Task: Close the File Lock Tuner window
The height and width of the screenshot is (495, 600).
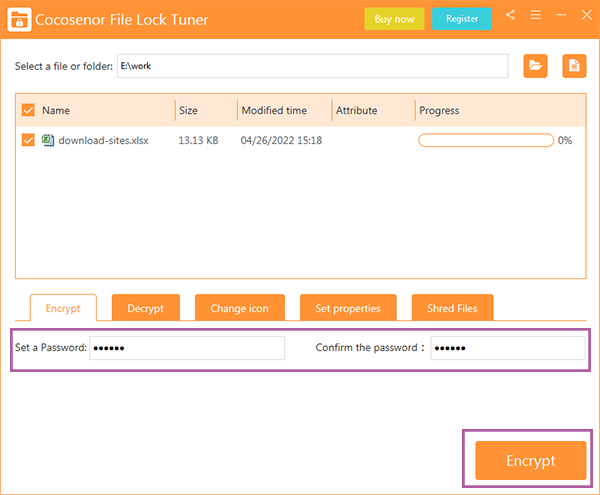Action: tap(587, 15)
